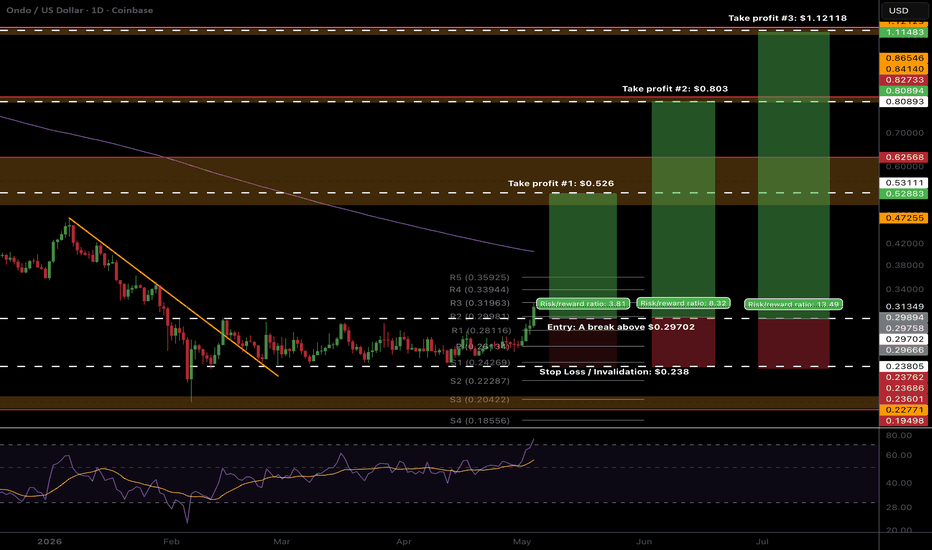Image resolution: width=932 pixels, height=550 pixels.
Task: Click the S3 (0.20422) pivot label
Action: [479, 400]
